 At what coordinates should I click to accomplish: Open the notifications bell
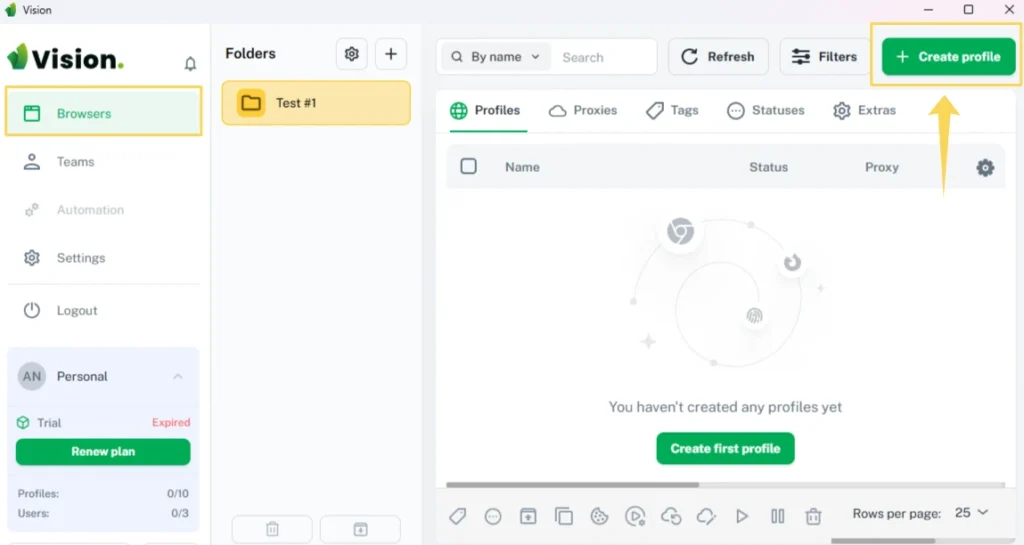[190, 63]
